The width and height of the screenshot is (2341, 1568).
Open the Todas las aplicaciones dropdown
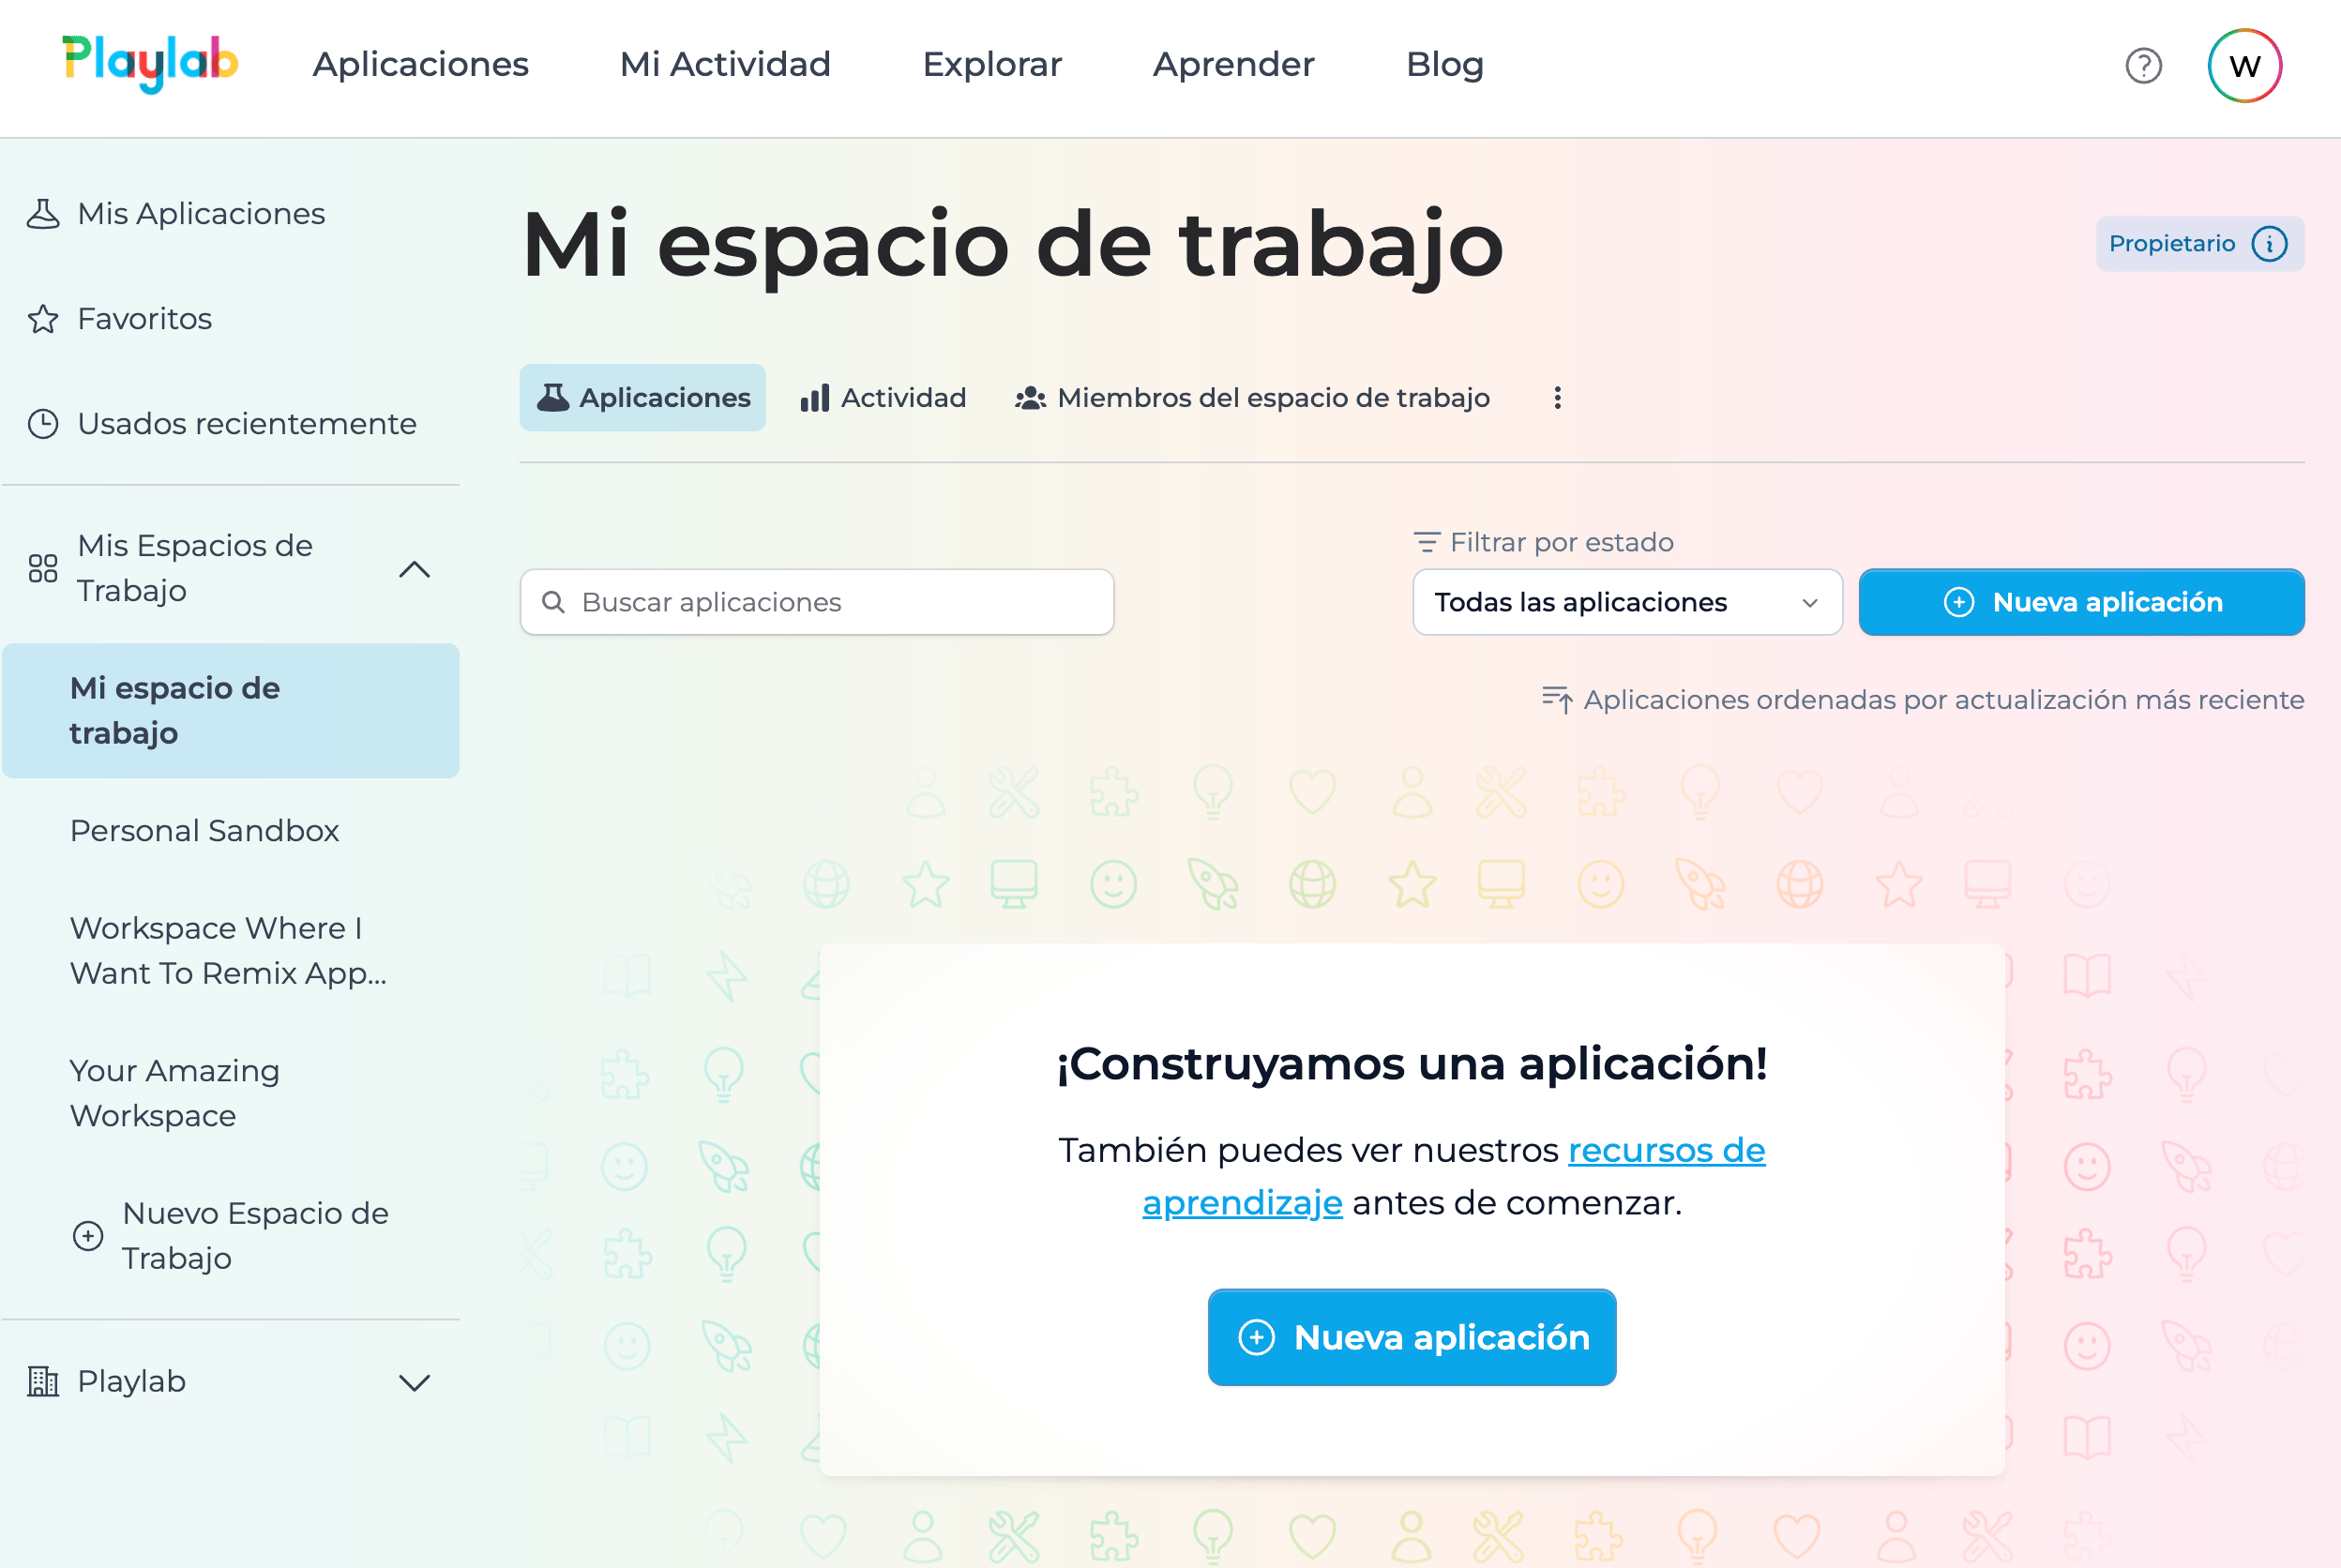click(1627, 602)
